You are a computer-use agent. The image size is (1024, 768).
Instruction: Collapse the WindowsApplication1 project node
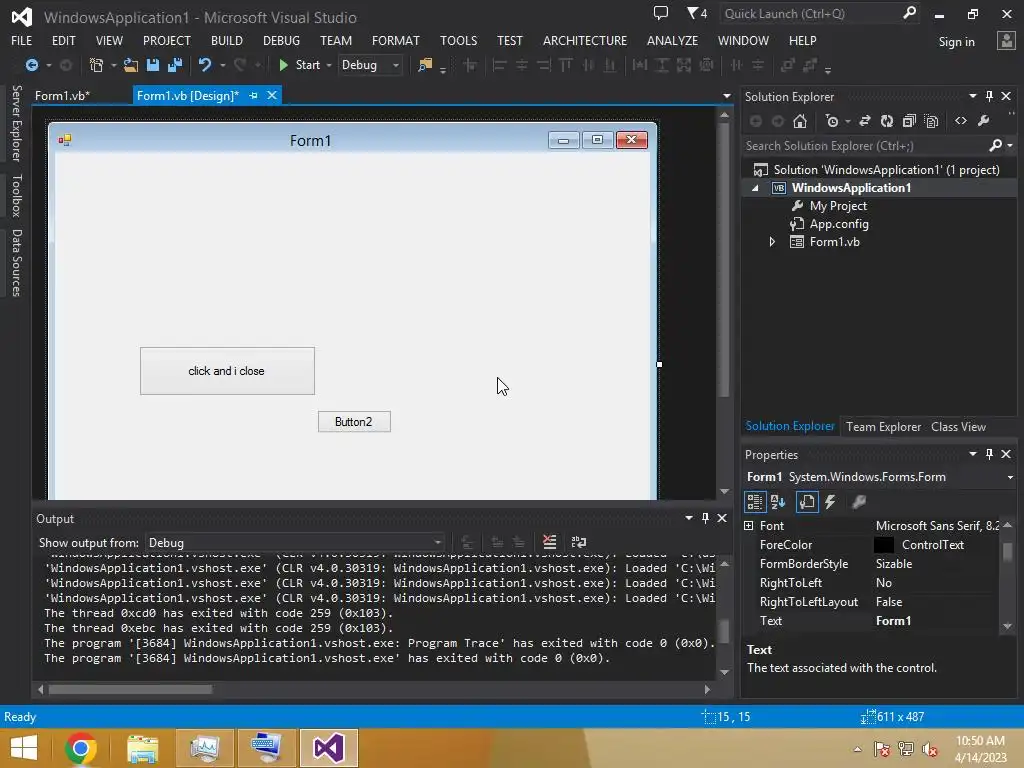(756, 188)
